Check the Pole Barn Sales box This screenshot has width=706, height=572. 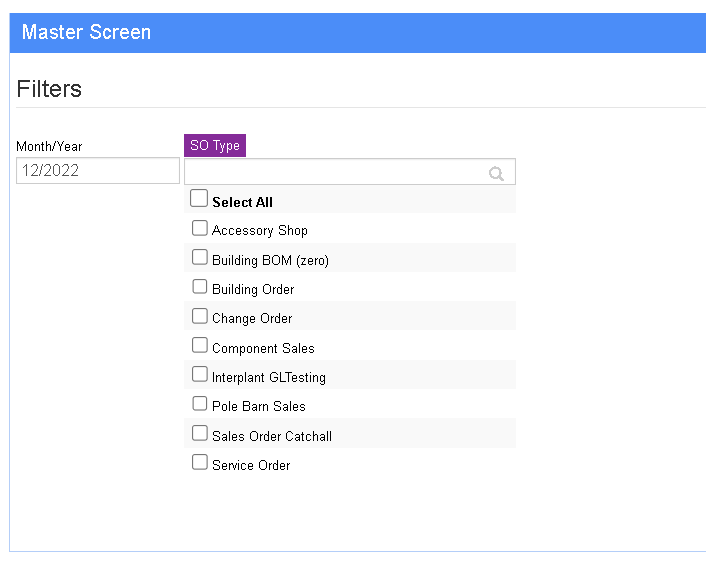tap(199, 404)
